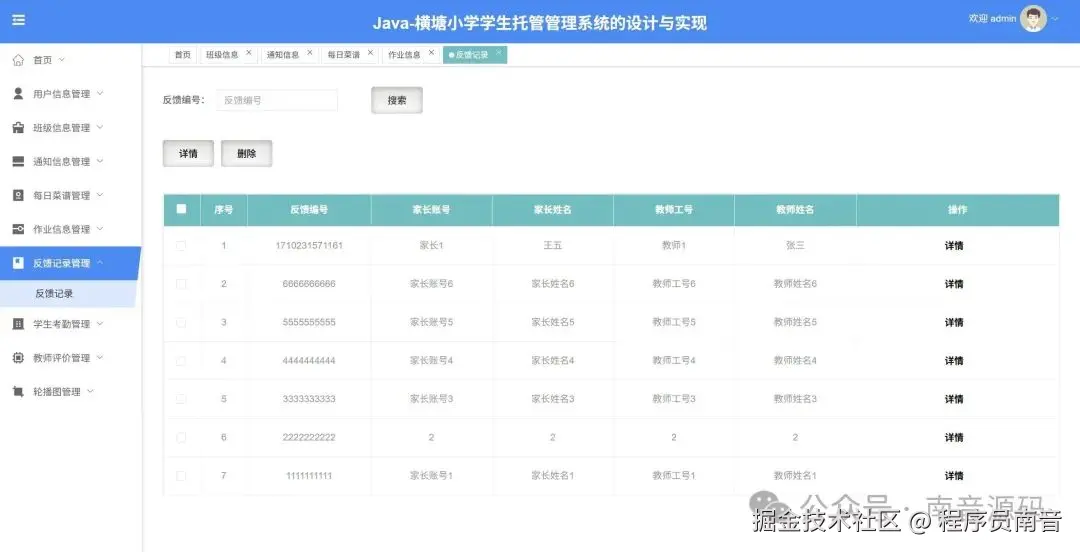This screenshot has width=1080, height=552.
Task: Close the 反馈记录 tab
Action: 499,52
